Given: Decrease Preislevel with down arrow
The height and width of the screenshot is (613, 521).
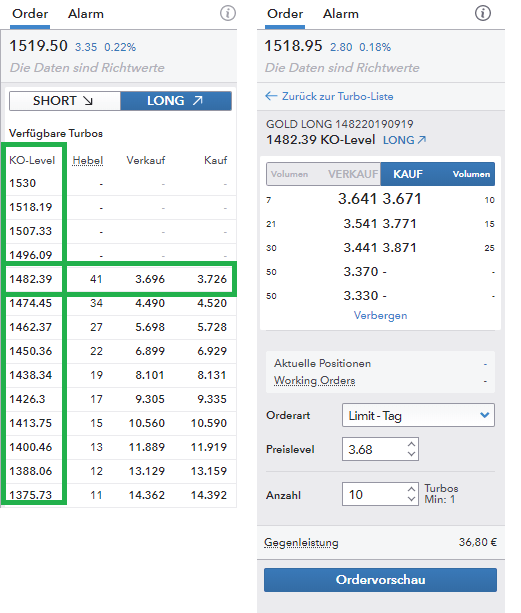Looking at the screenshot, I should coord(411,454).
